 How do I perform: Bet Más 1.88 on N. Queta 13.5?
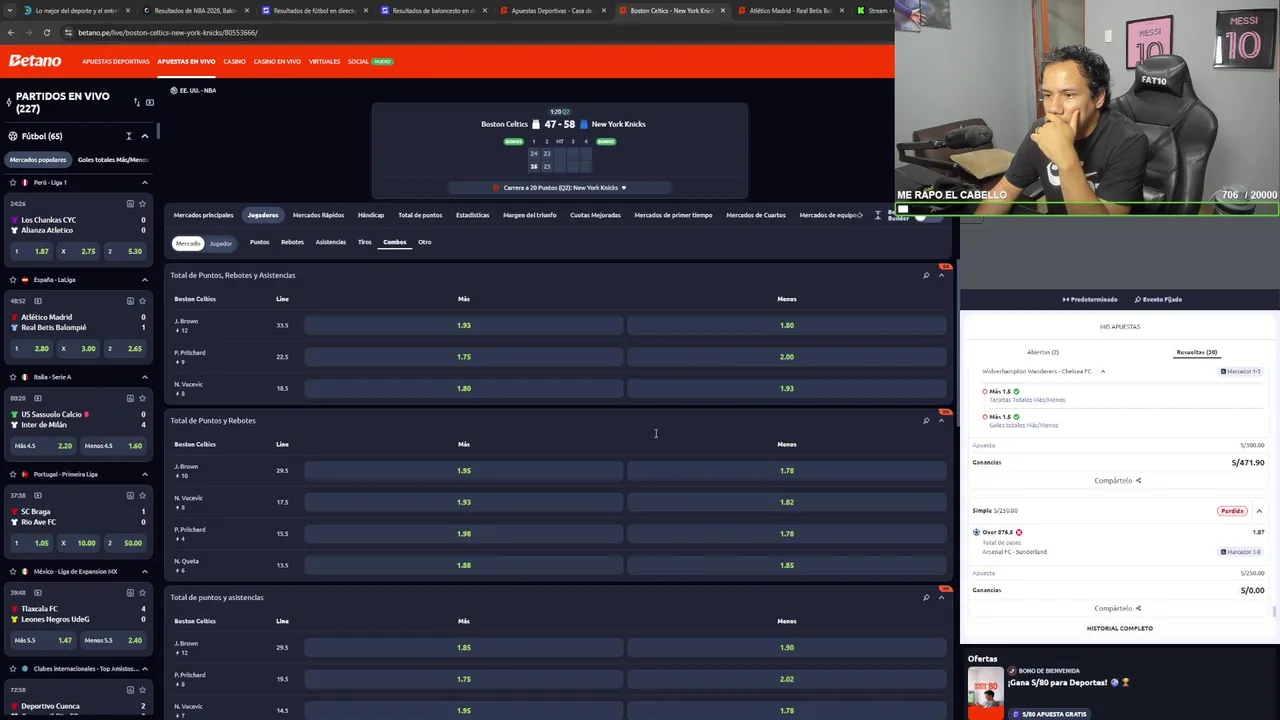click(x=464, y=565)
